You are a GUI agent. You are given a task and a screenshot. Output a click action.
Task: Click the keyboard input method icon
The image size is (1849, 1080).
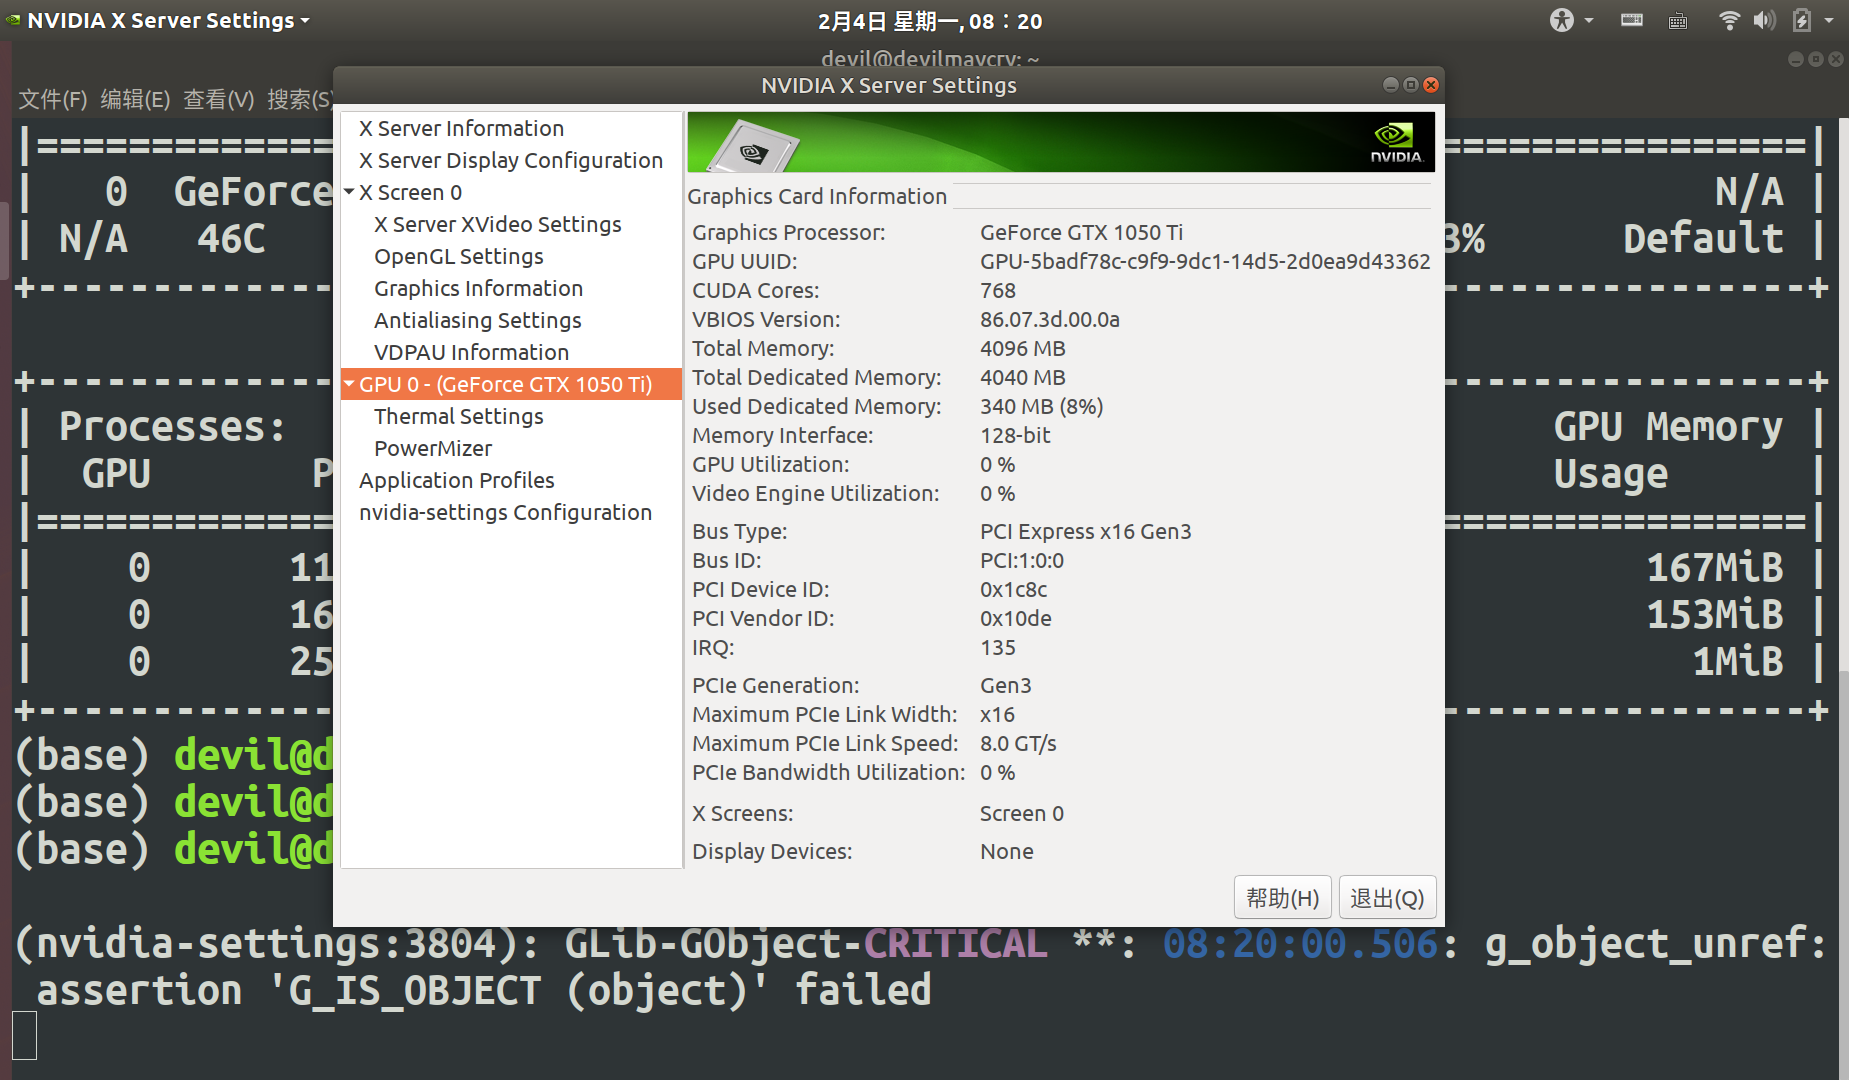click(1679, 21)
